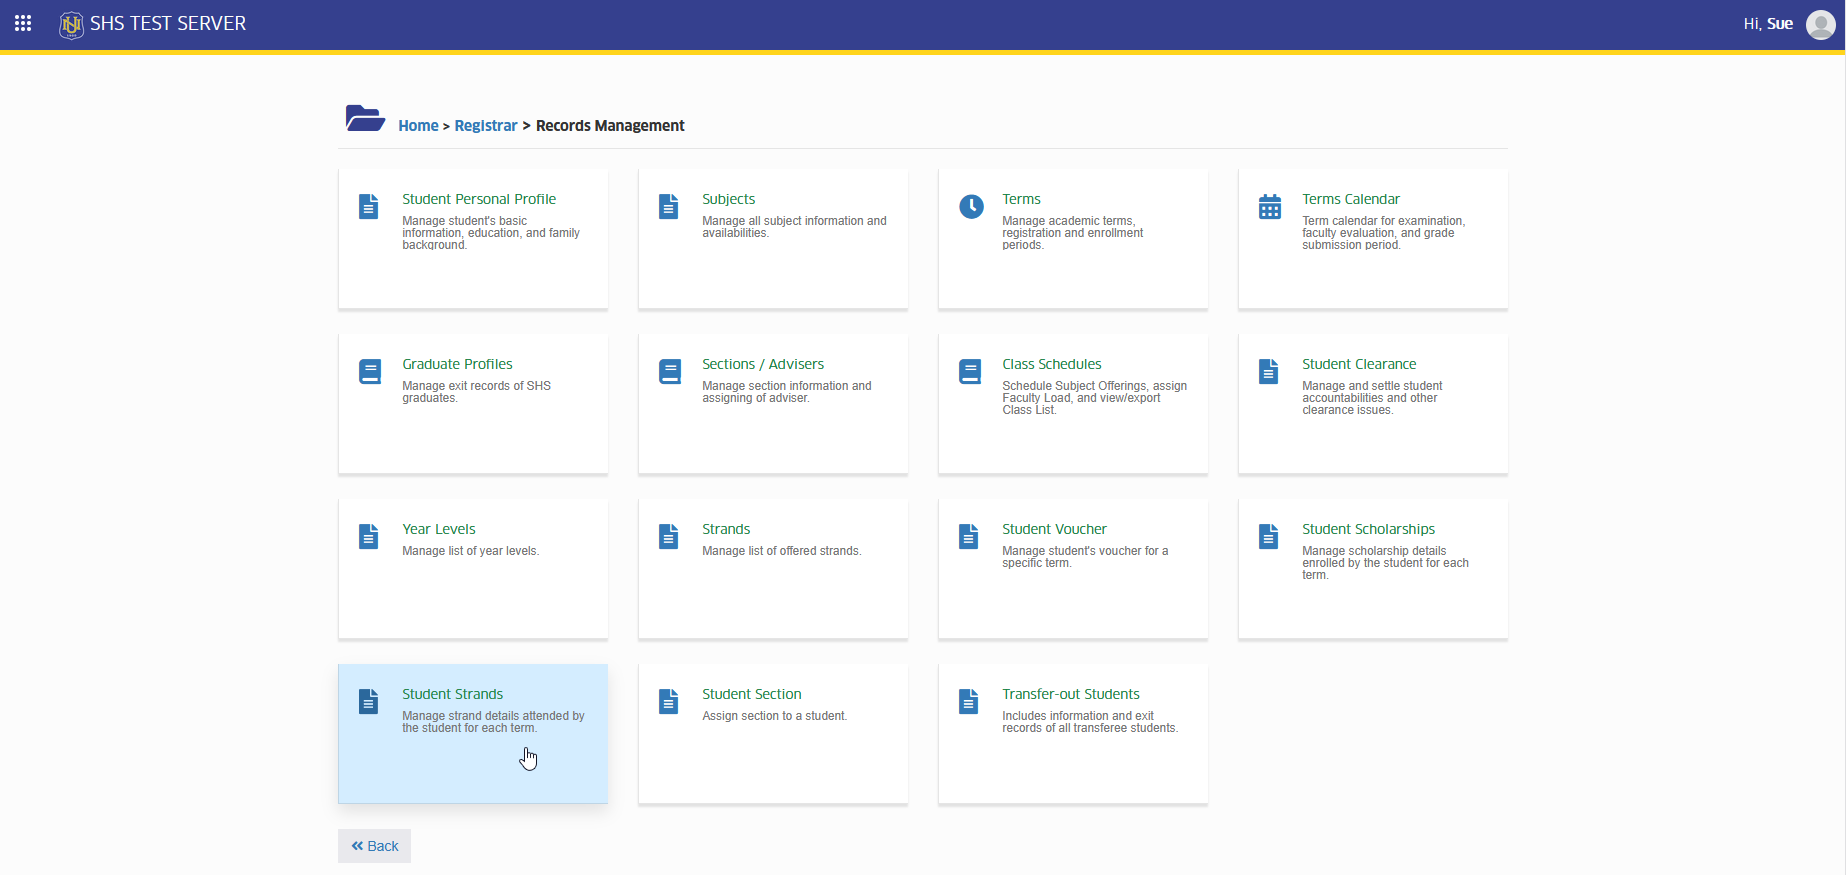Open the Strands title link
This screenshot has height=875, width=1846.
(726, 529)
